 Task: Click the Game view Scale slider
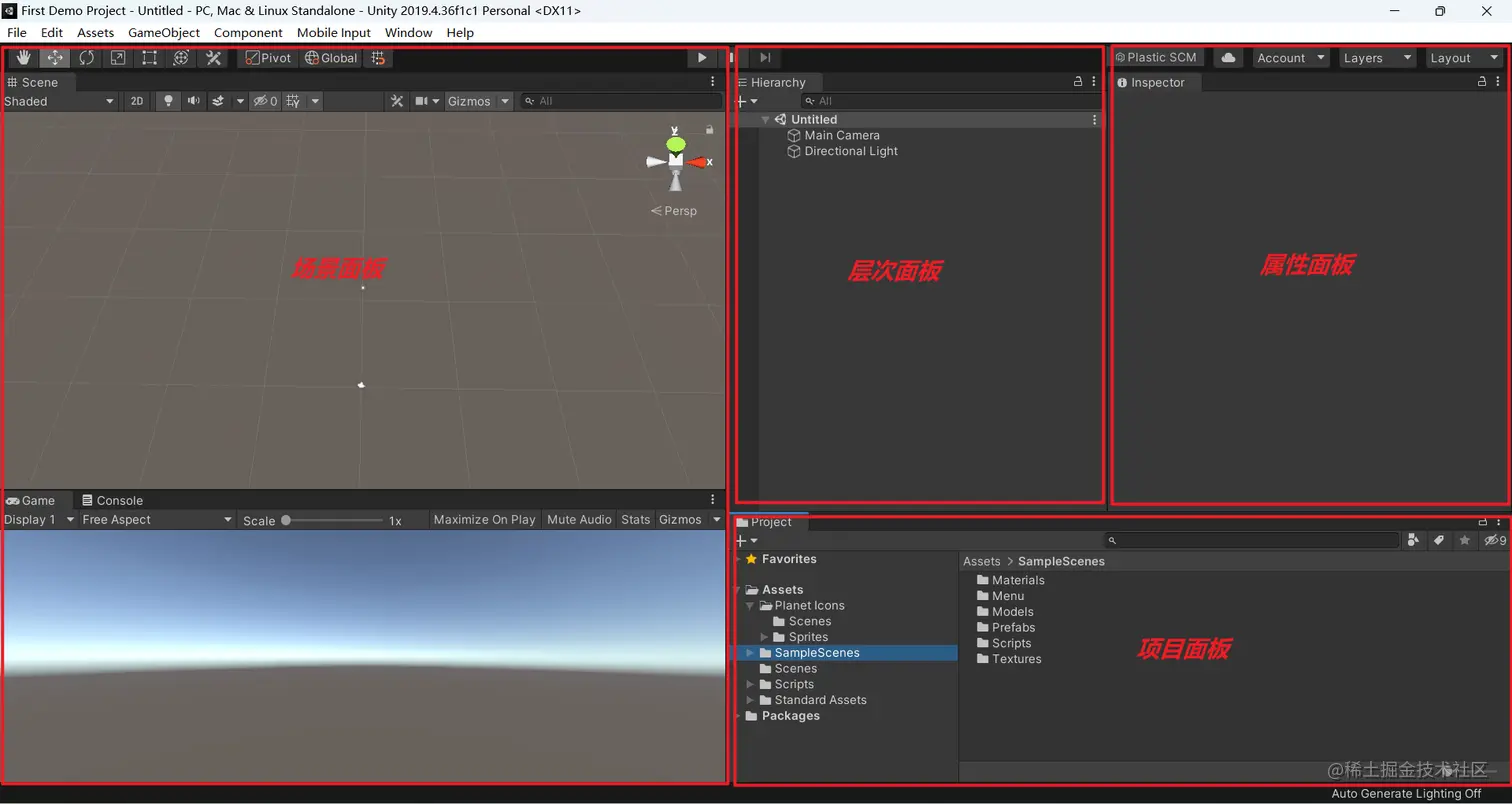click(x=333, y=520)
